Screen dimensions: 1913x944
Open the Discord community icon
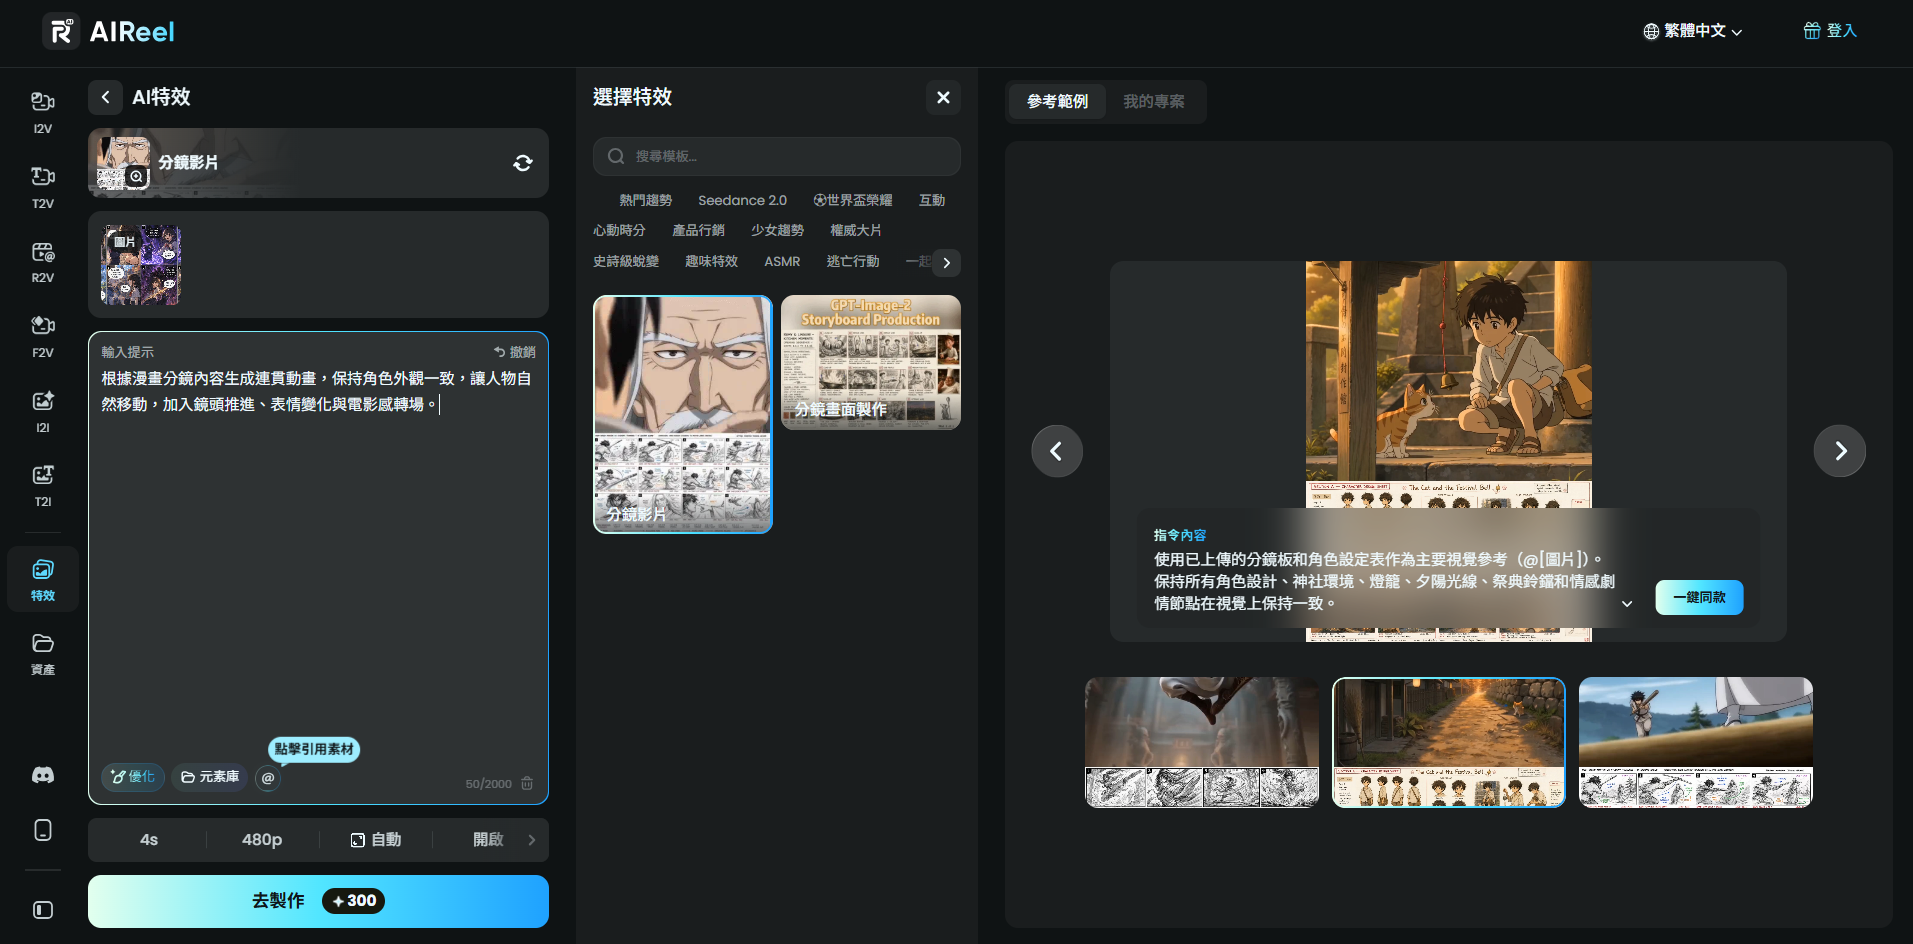[43, 775]
